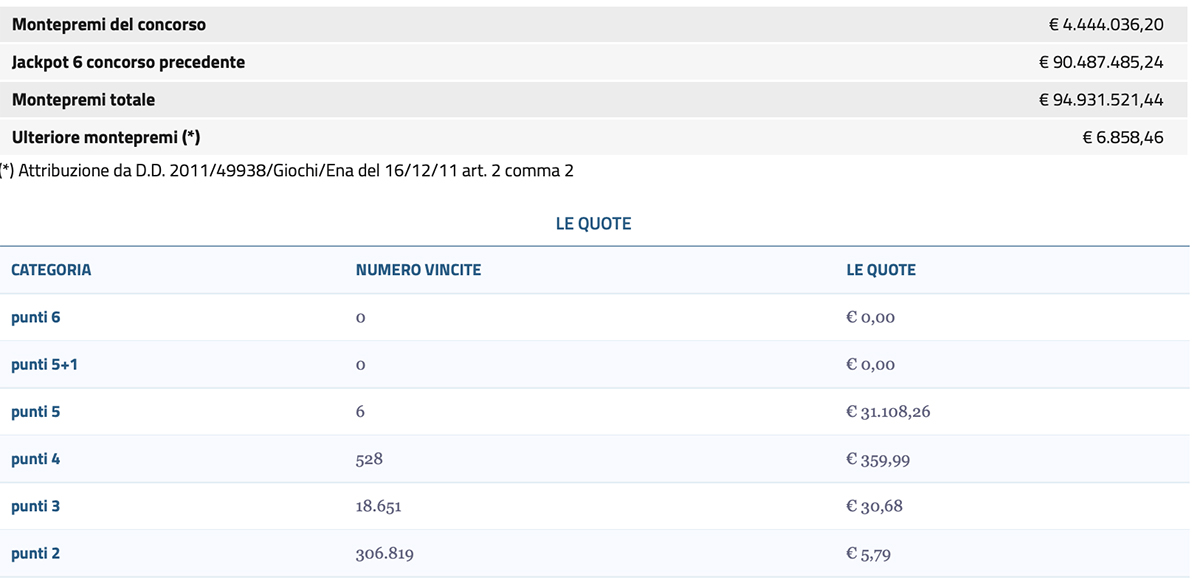1200x580 pixels.
Task: Select the € 359,99 payout value
Action: click(877, 459)
